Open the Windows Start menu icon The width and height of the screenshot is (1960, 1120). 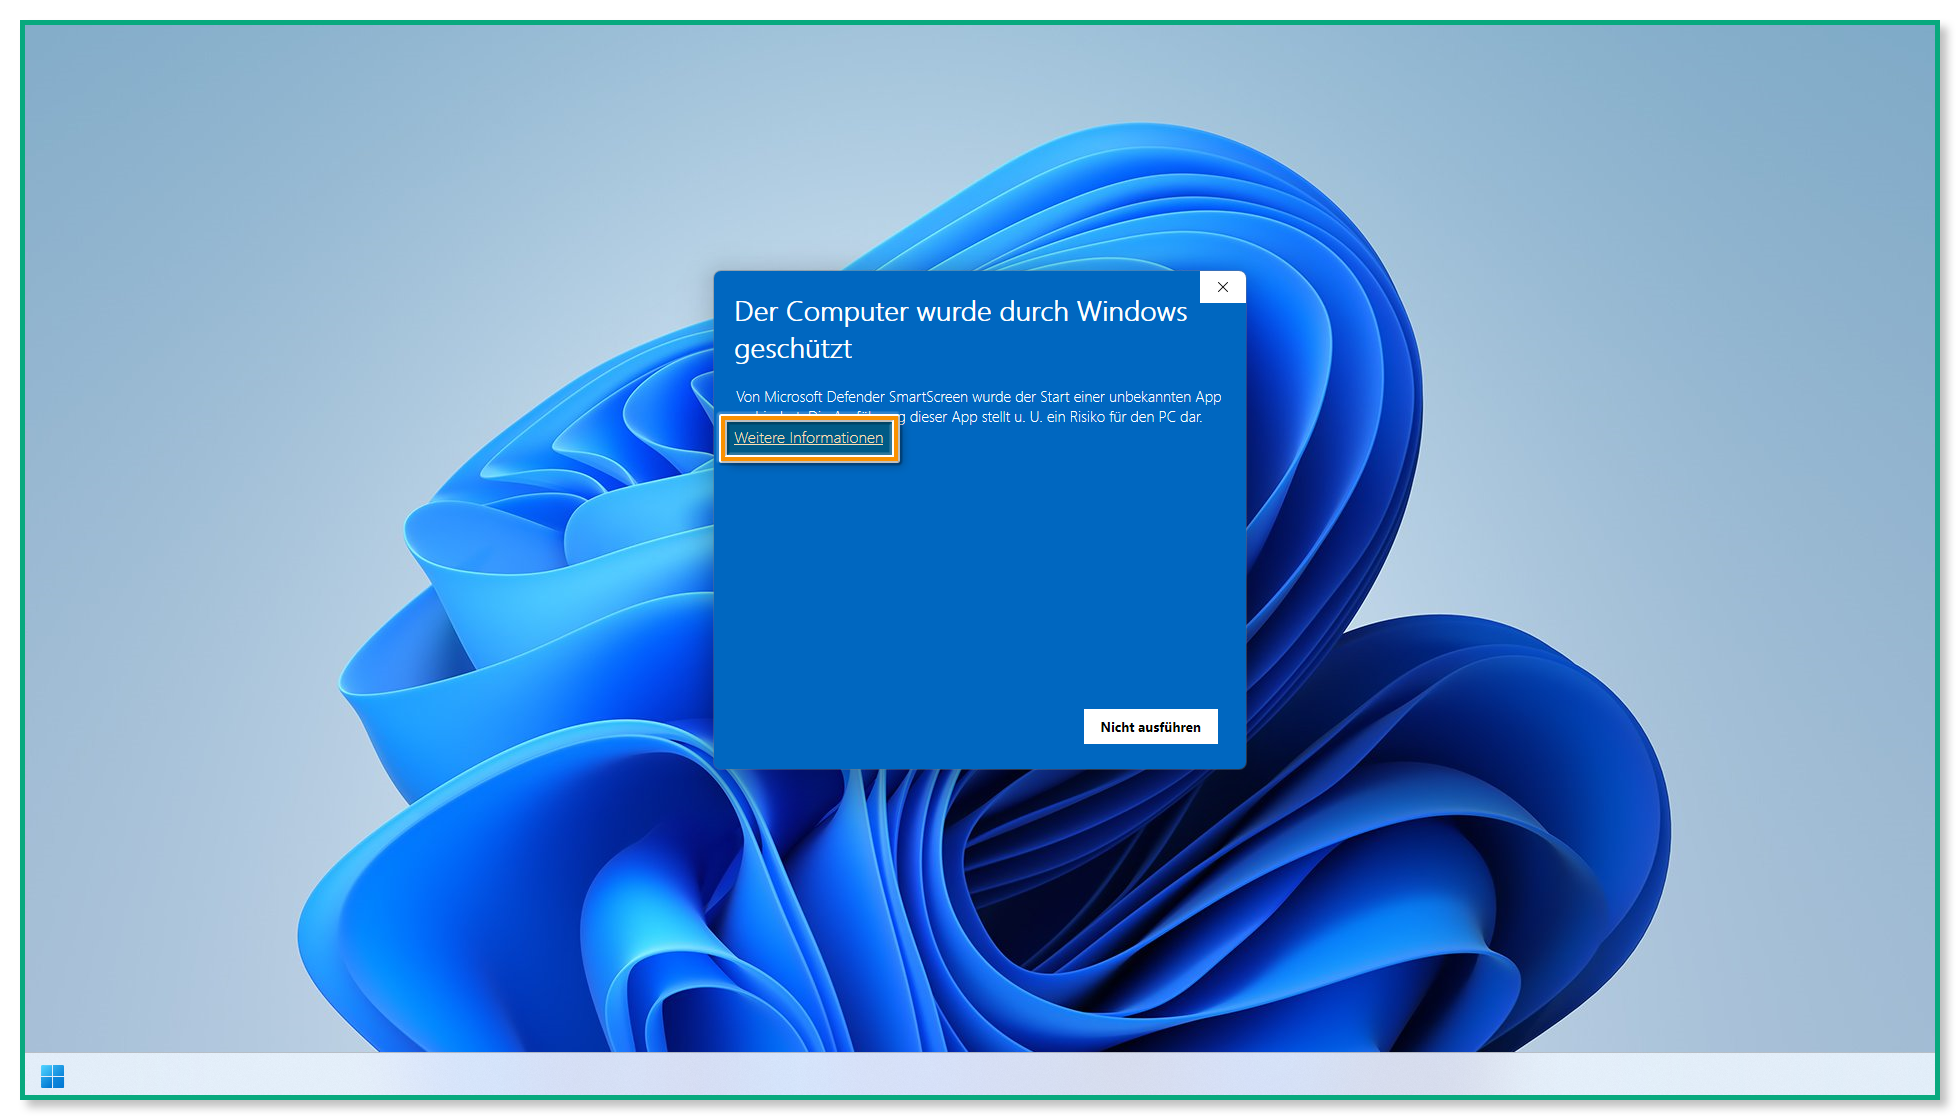52,1076
